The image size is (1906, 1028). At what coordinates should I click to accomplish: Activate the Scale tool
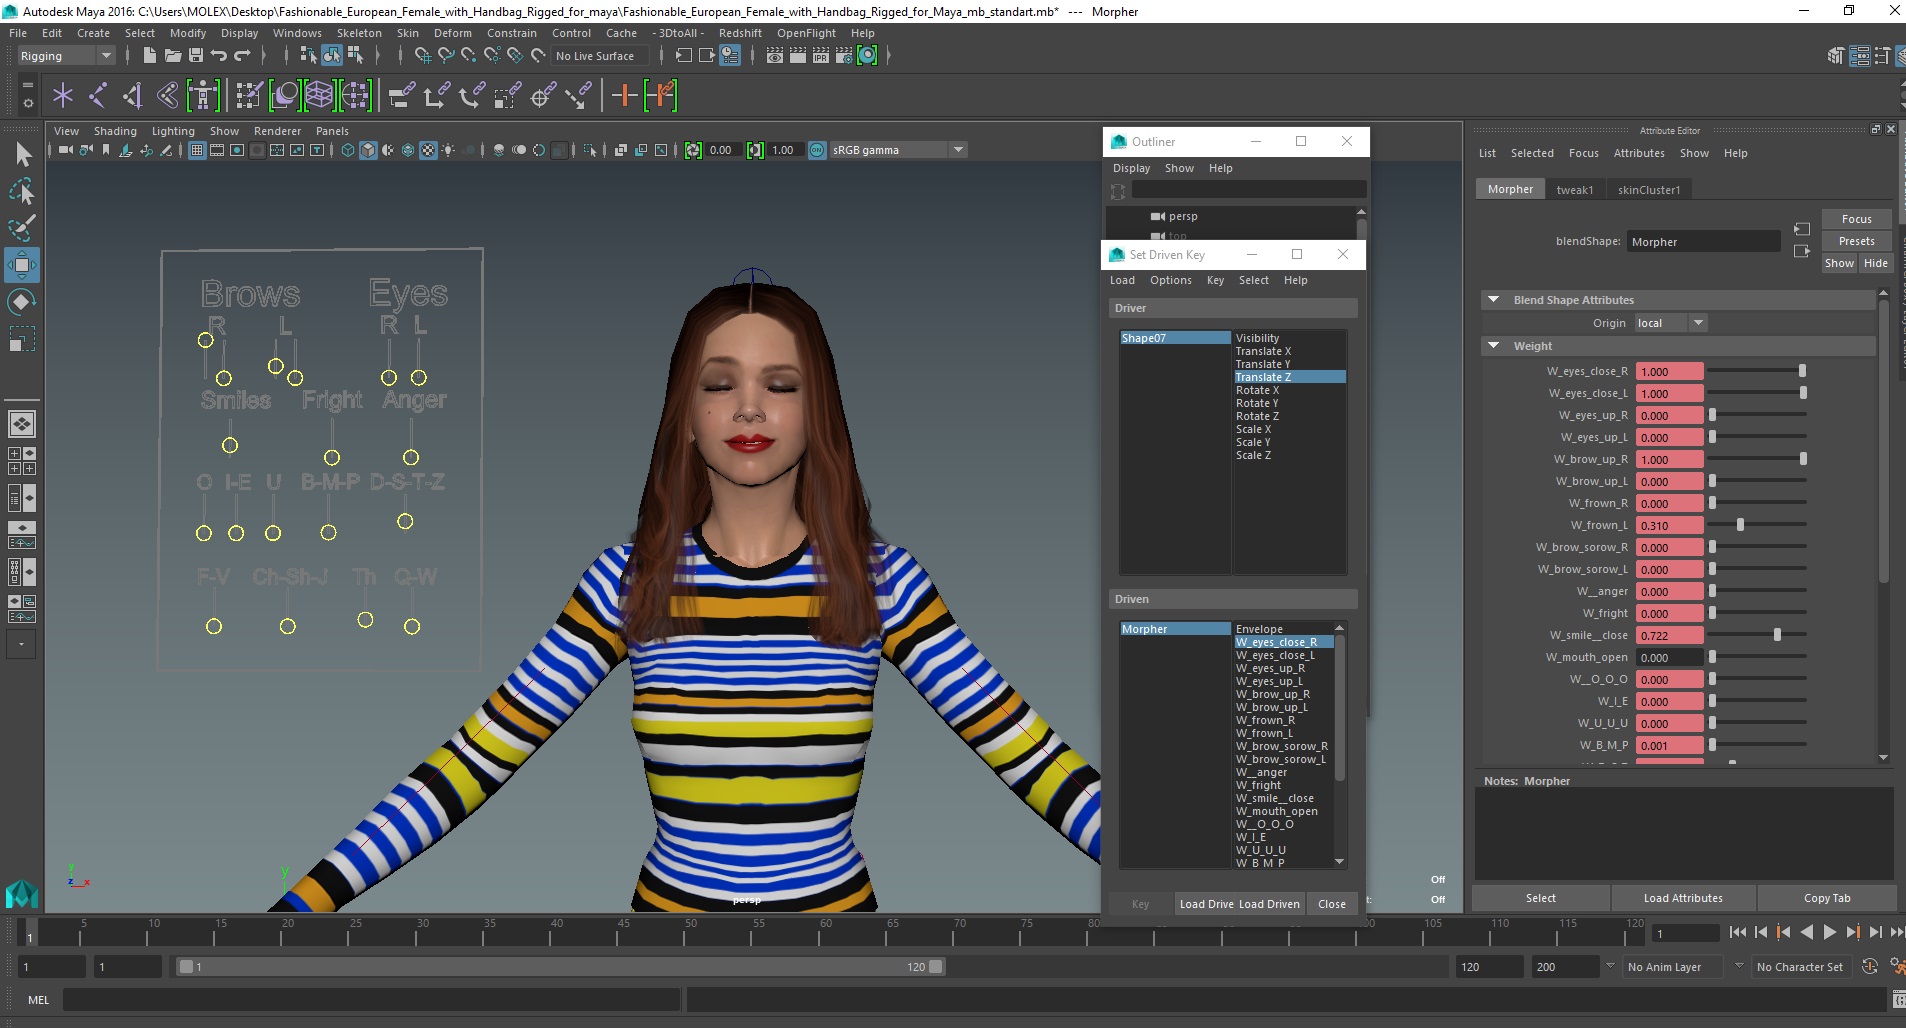22,339
